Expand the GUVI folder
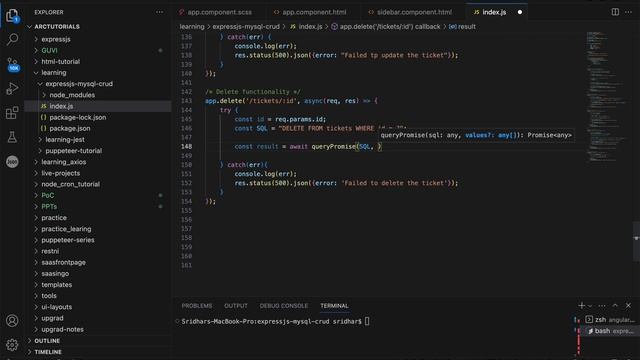 (49, 50)
